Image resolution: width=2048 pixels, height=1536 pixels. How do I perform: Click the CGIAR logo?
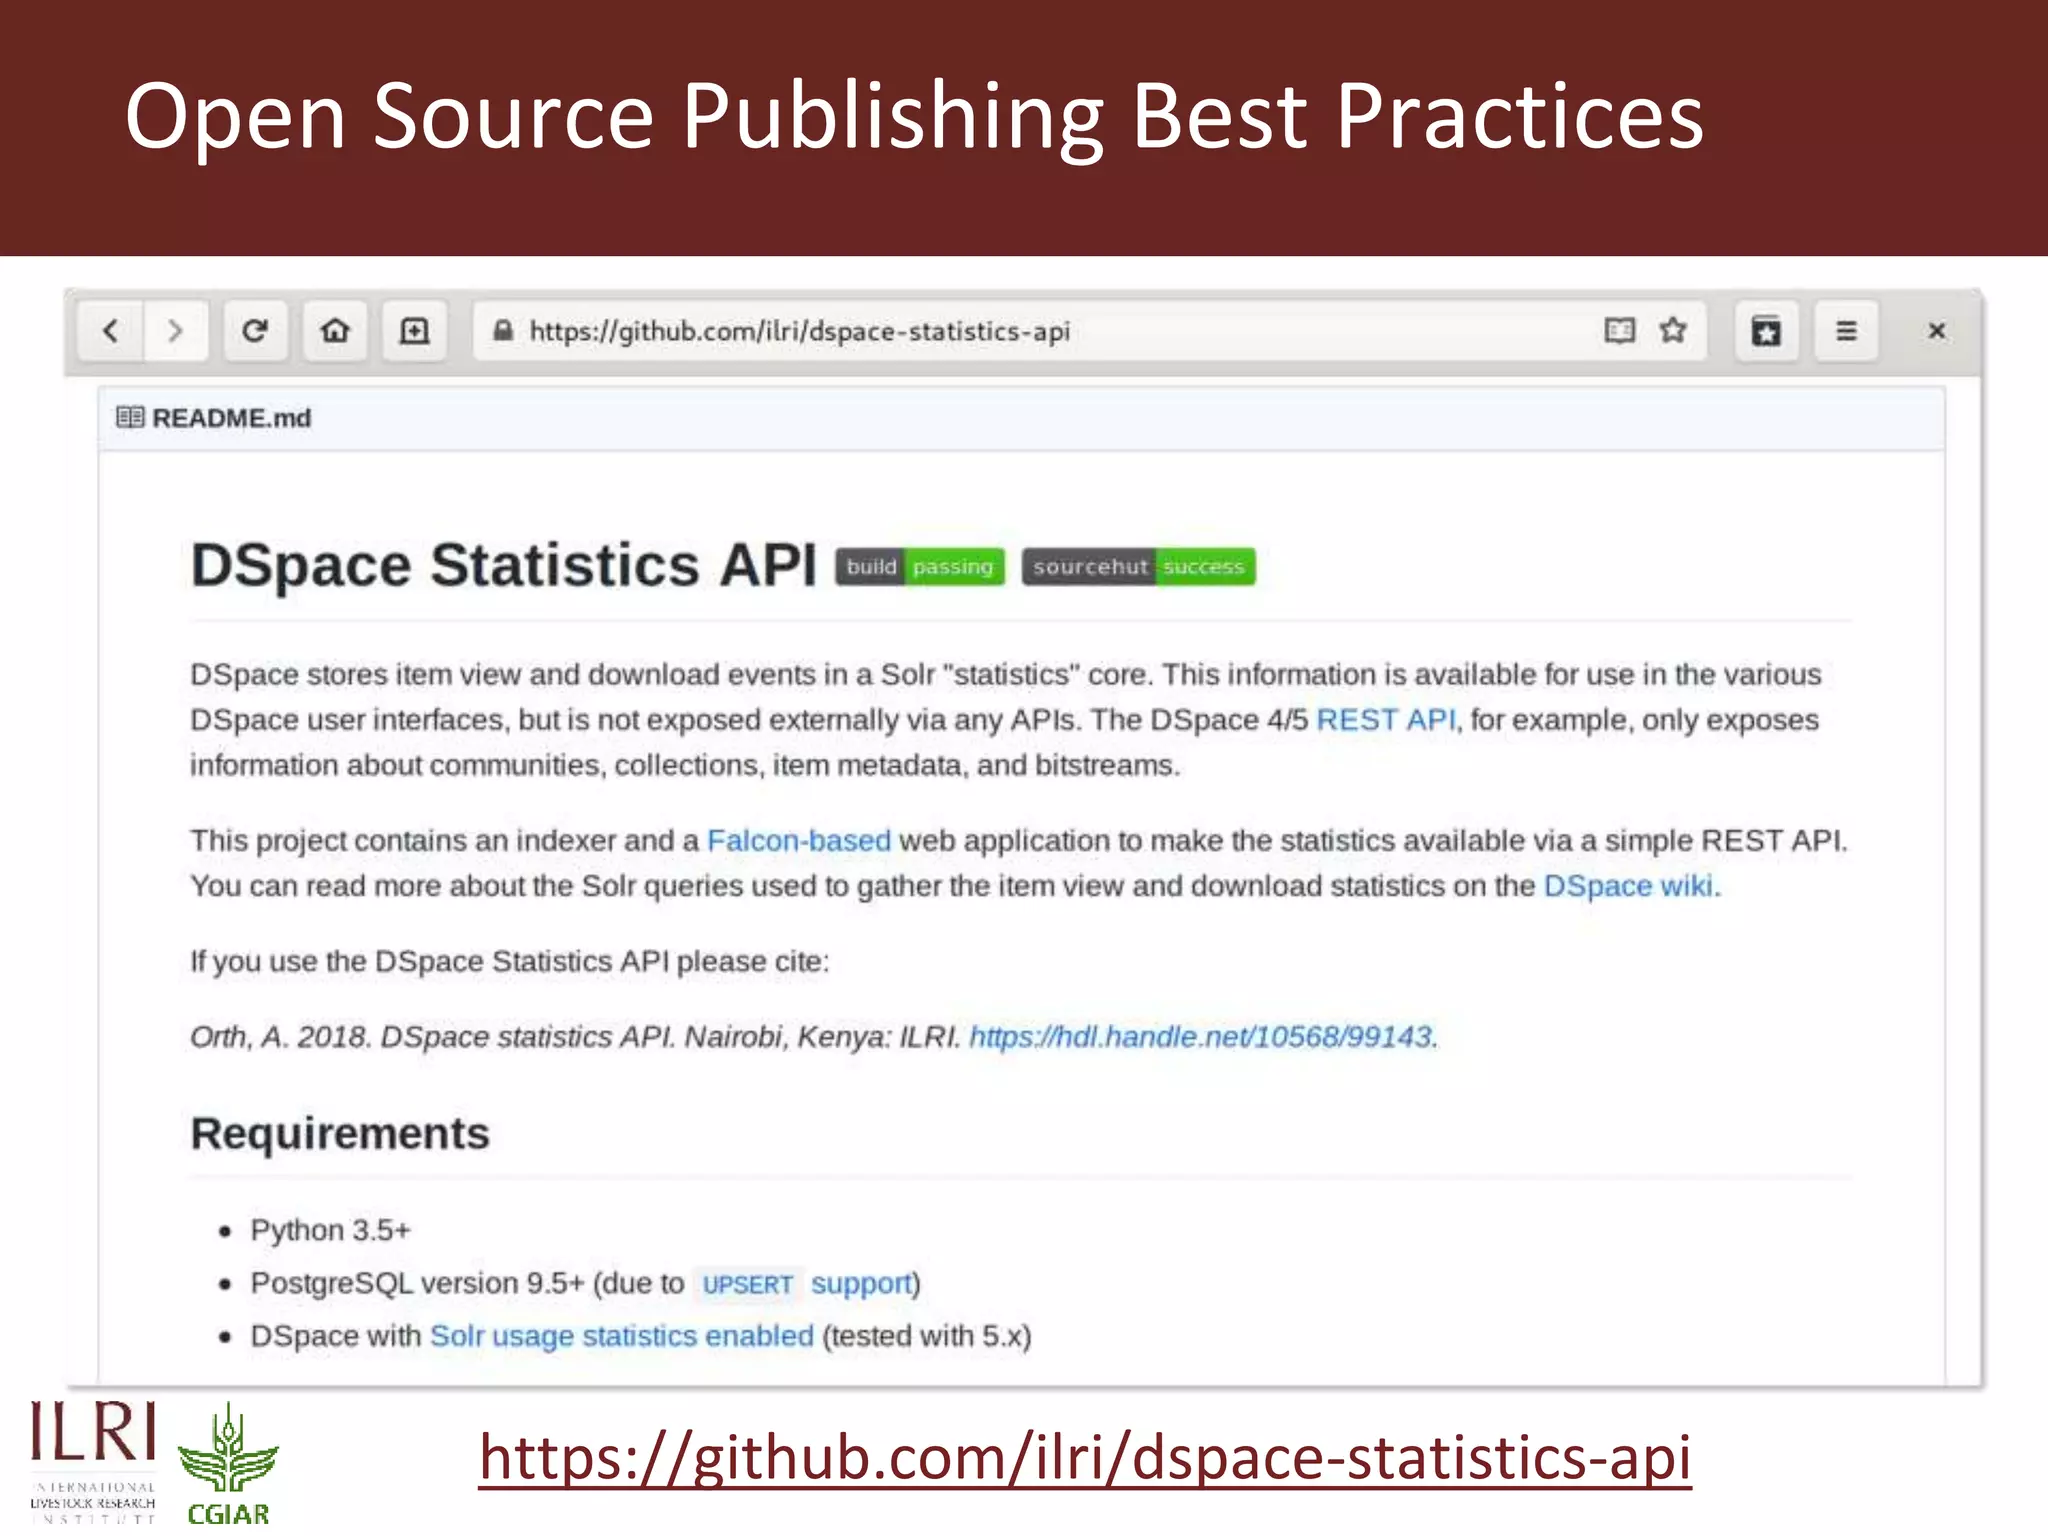(x=229, y=1464)
